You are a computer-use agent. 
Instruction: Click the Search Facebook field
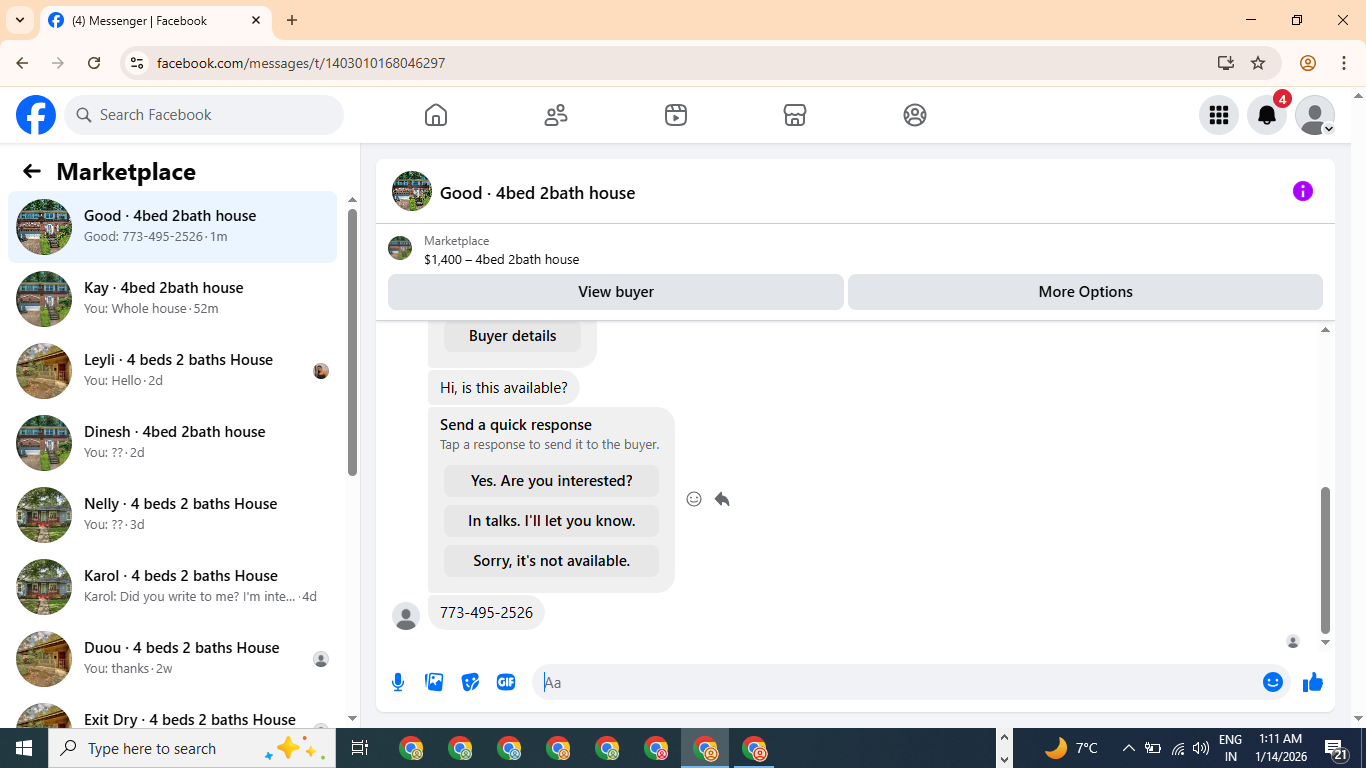click(204, 115)
